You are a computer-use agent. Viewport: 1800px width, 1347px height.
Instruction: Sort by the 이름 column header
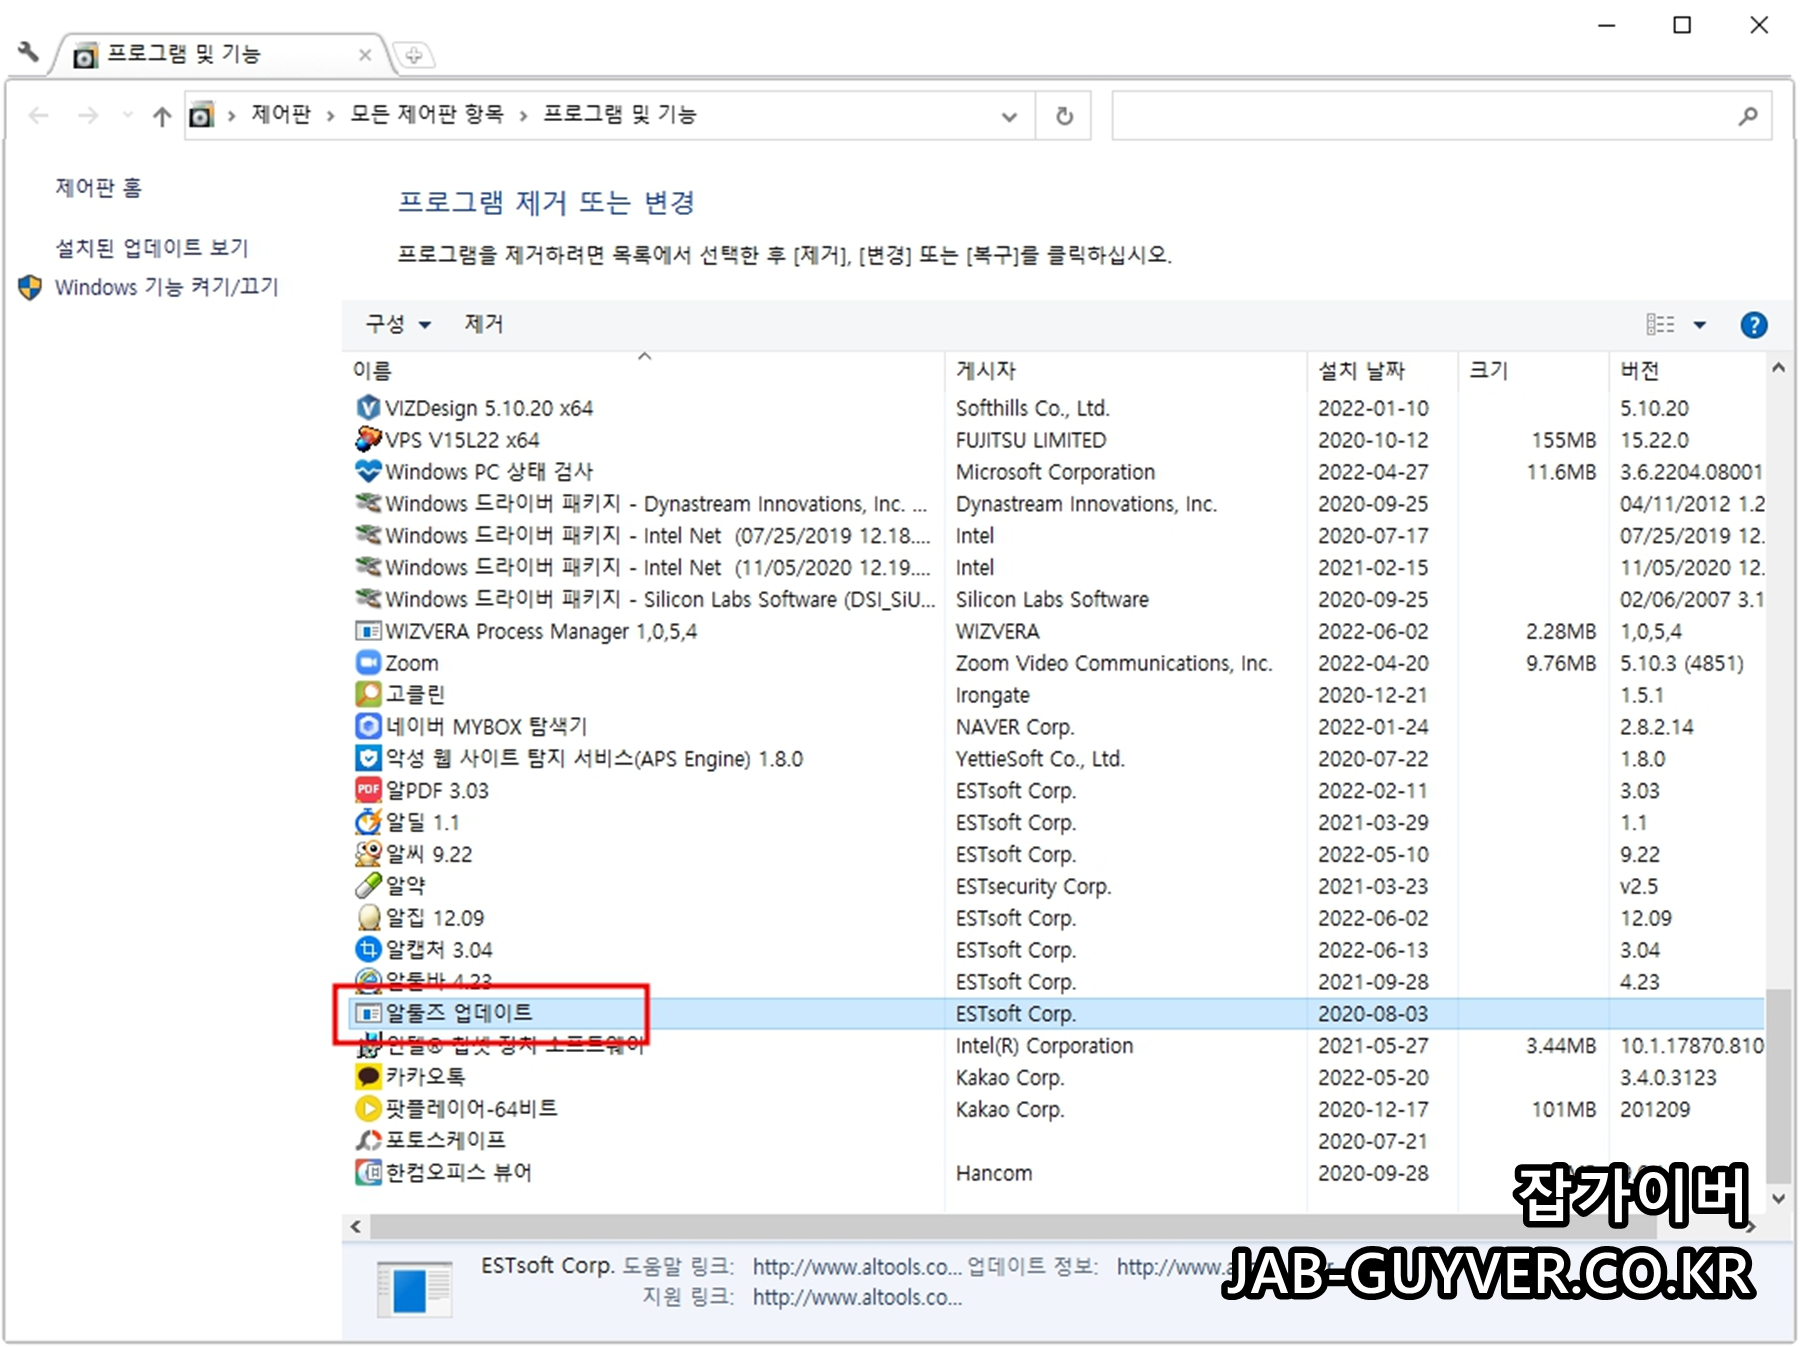click(x=644, y=370)
